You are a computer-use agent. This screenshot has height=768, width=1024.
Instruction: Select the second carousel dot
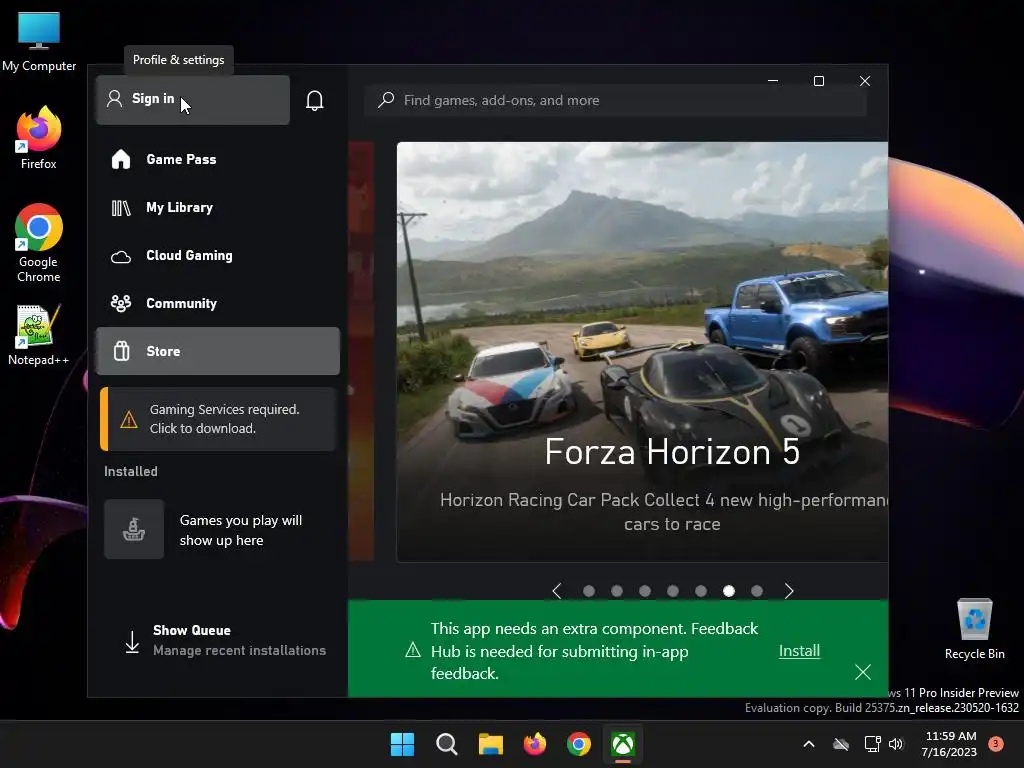[x=616, y=591]
